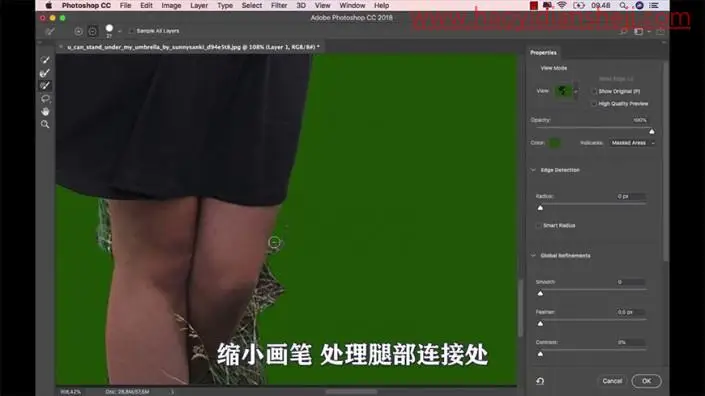
Task: Click the Contrast value field
Action: pyautogui.click(x=630, y=342)
